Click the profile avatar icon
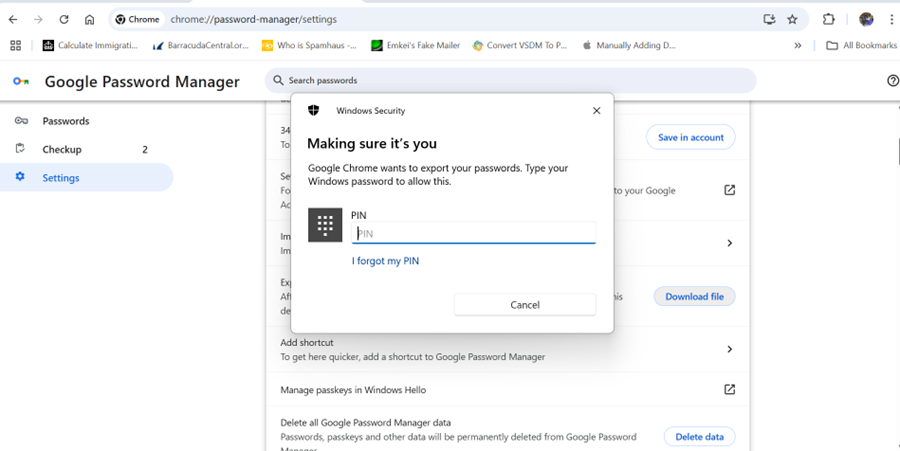This screenshot has height=451, width=900. click(x=866, y=19)
